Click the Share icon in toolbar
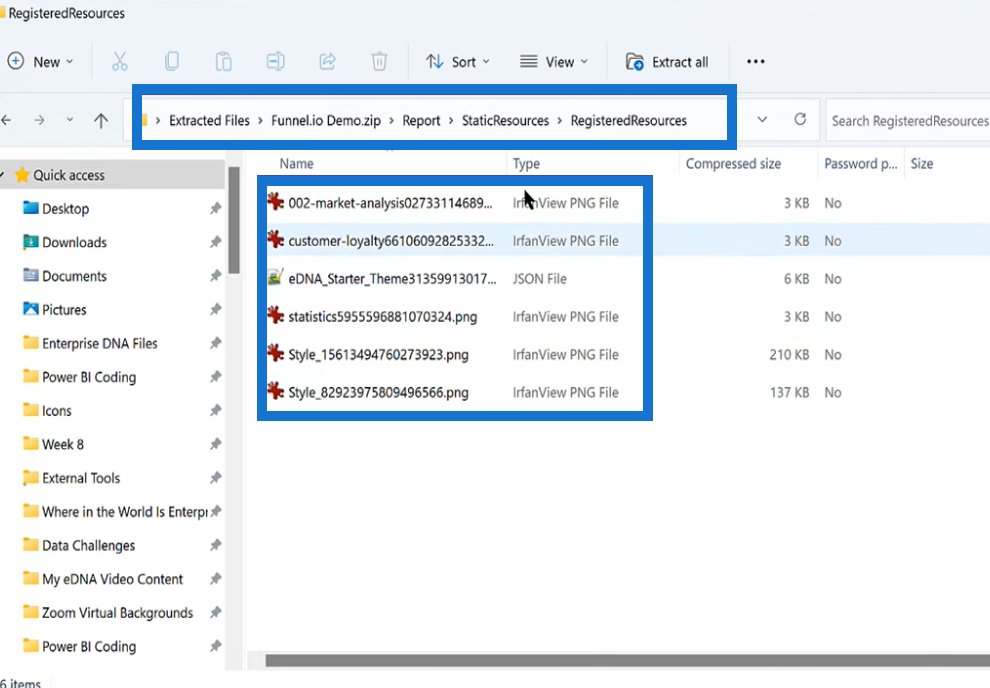 [x=328, y=61]
